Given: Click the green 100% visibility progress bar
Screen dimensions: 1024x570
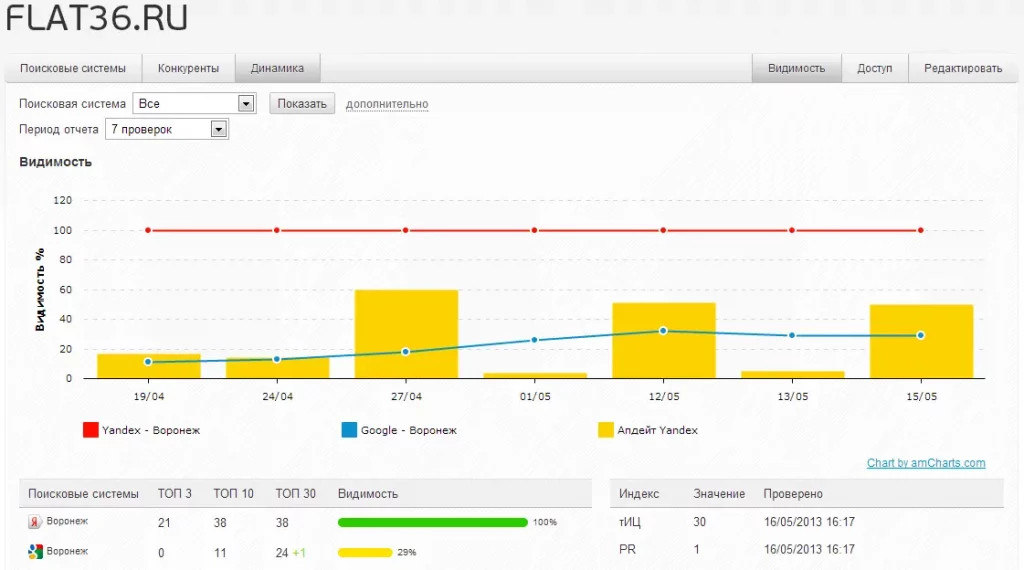Looking at the screenshot, I should (x=432, y=522).
